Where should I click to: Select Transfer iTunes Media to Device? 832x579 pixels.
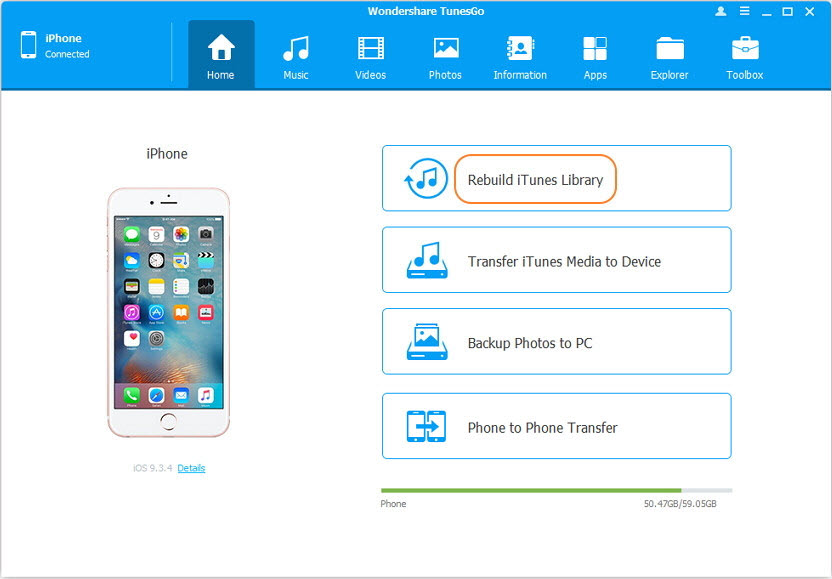556,260
